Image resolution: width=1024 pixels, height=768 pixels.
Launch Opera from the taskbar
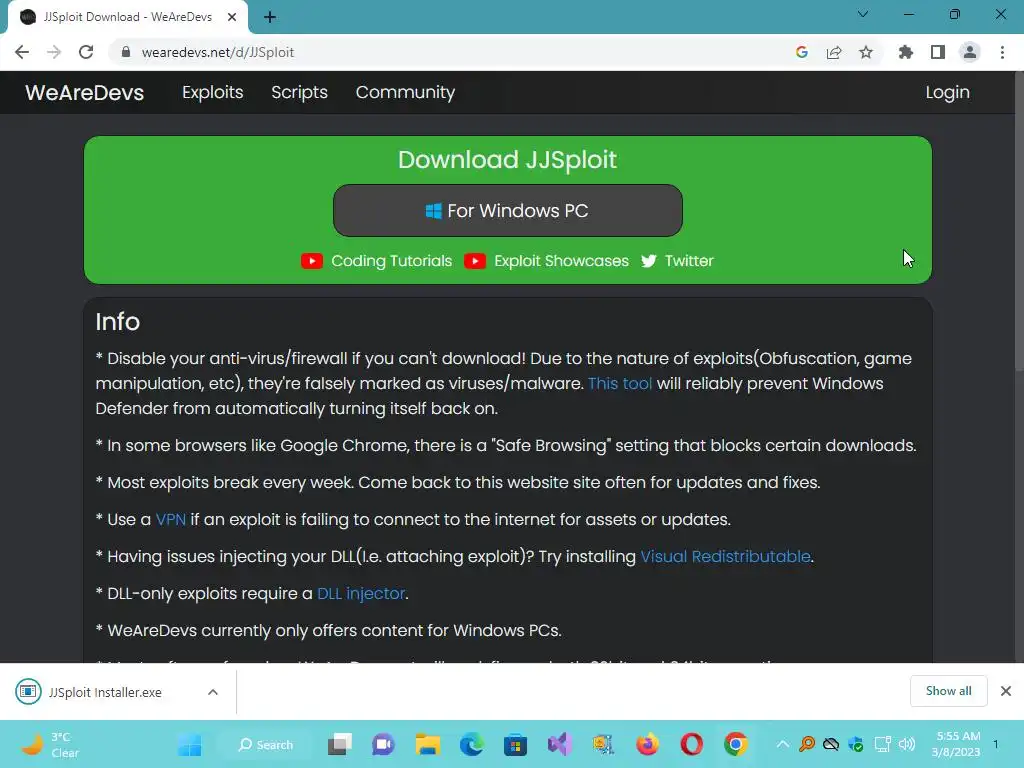point(692,744)
